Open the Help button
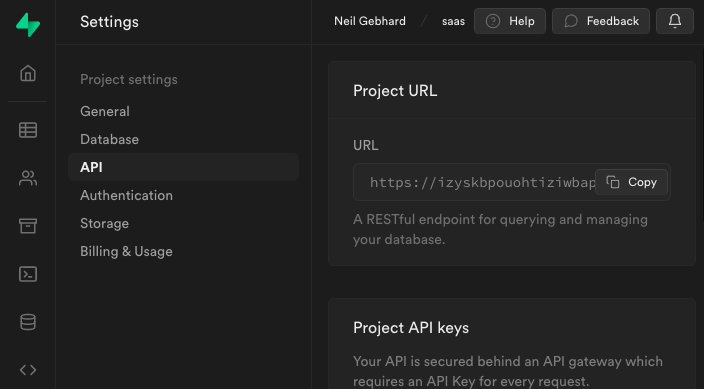The image size is (704, 389). [510, 21]
